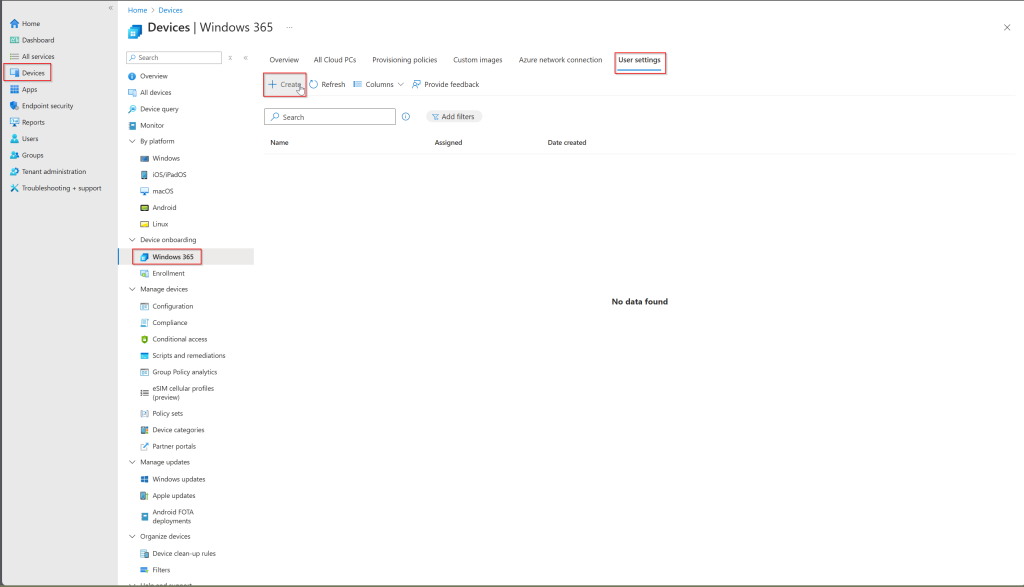Viewport: 1024px width, 587px height.
Task: Click the Home breadcrumb link
Action: point(137,10)
